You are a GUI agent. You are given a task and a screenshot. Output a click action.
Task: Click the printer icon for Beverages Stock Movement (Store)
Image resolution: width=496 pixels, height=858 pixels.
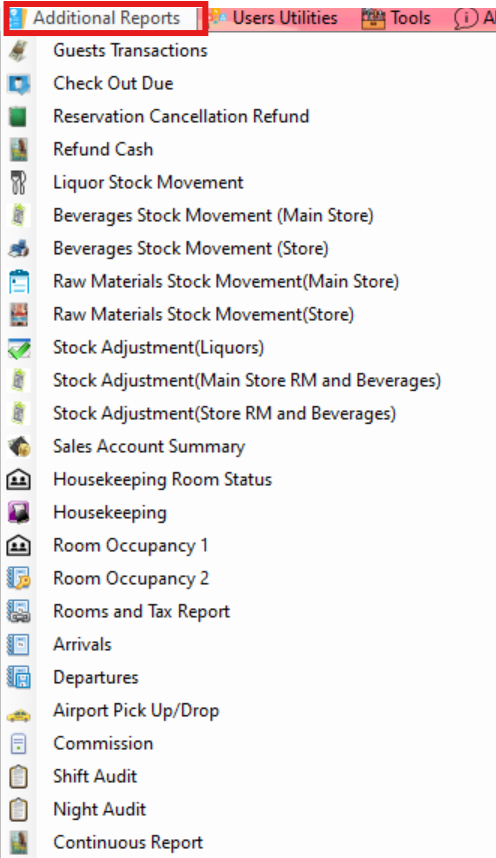pyautogui.click(x=19, y=249)
